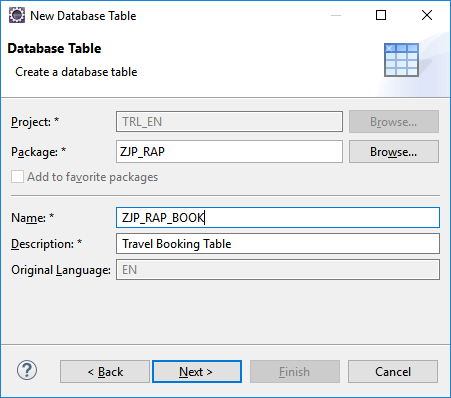
Task: Click the database table grid icon
Action: [401, 60]
